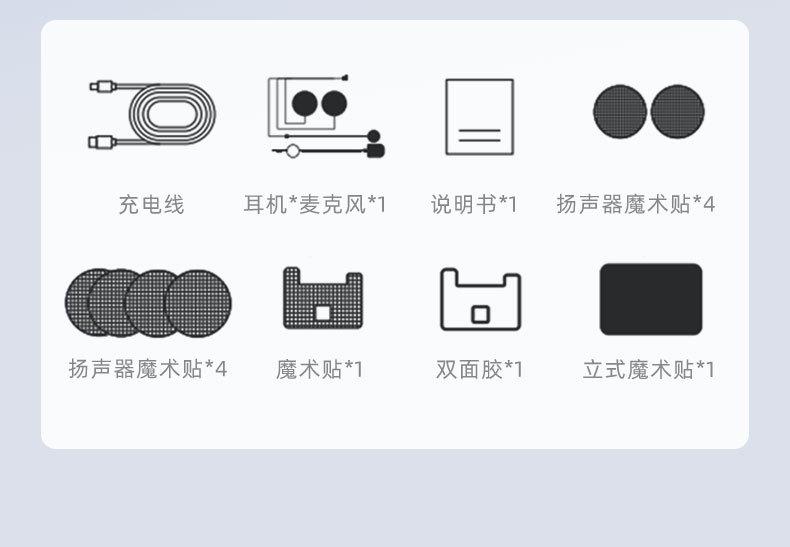The image size is (790, 547).
Task: Click the left black earphone speaker disc
Action: tap(304, 104)
